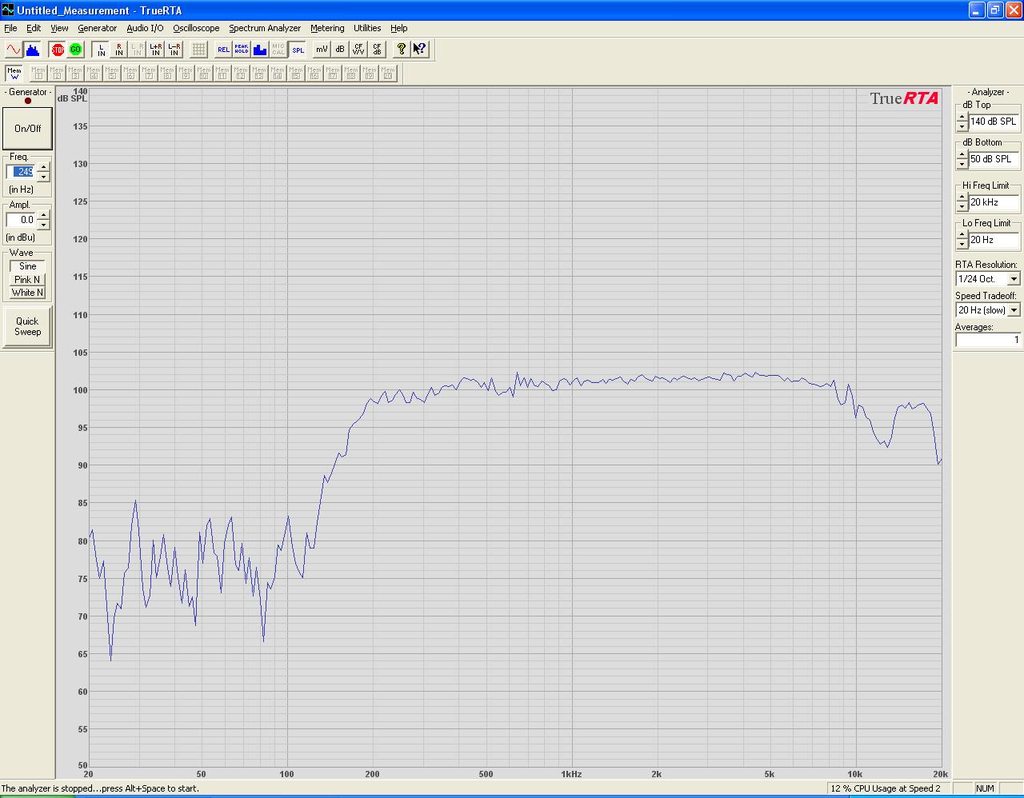
Task: Click the yellow question mark help icon
Action: point(402,48)
